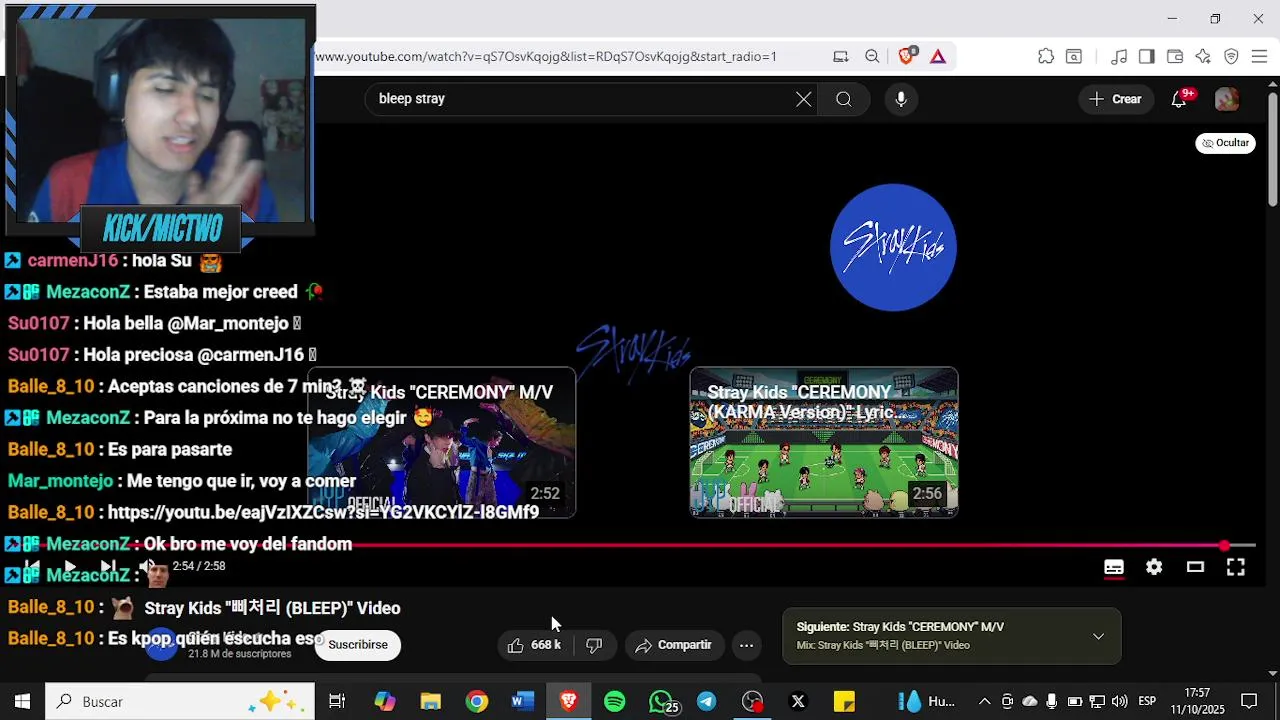Image resolution: width=1280 pixels, height=720 pixels.
Task: Open Windows Start menu
Action: (x=22, y=702)
